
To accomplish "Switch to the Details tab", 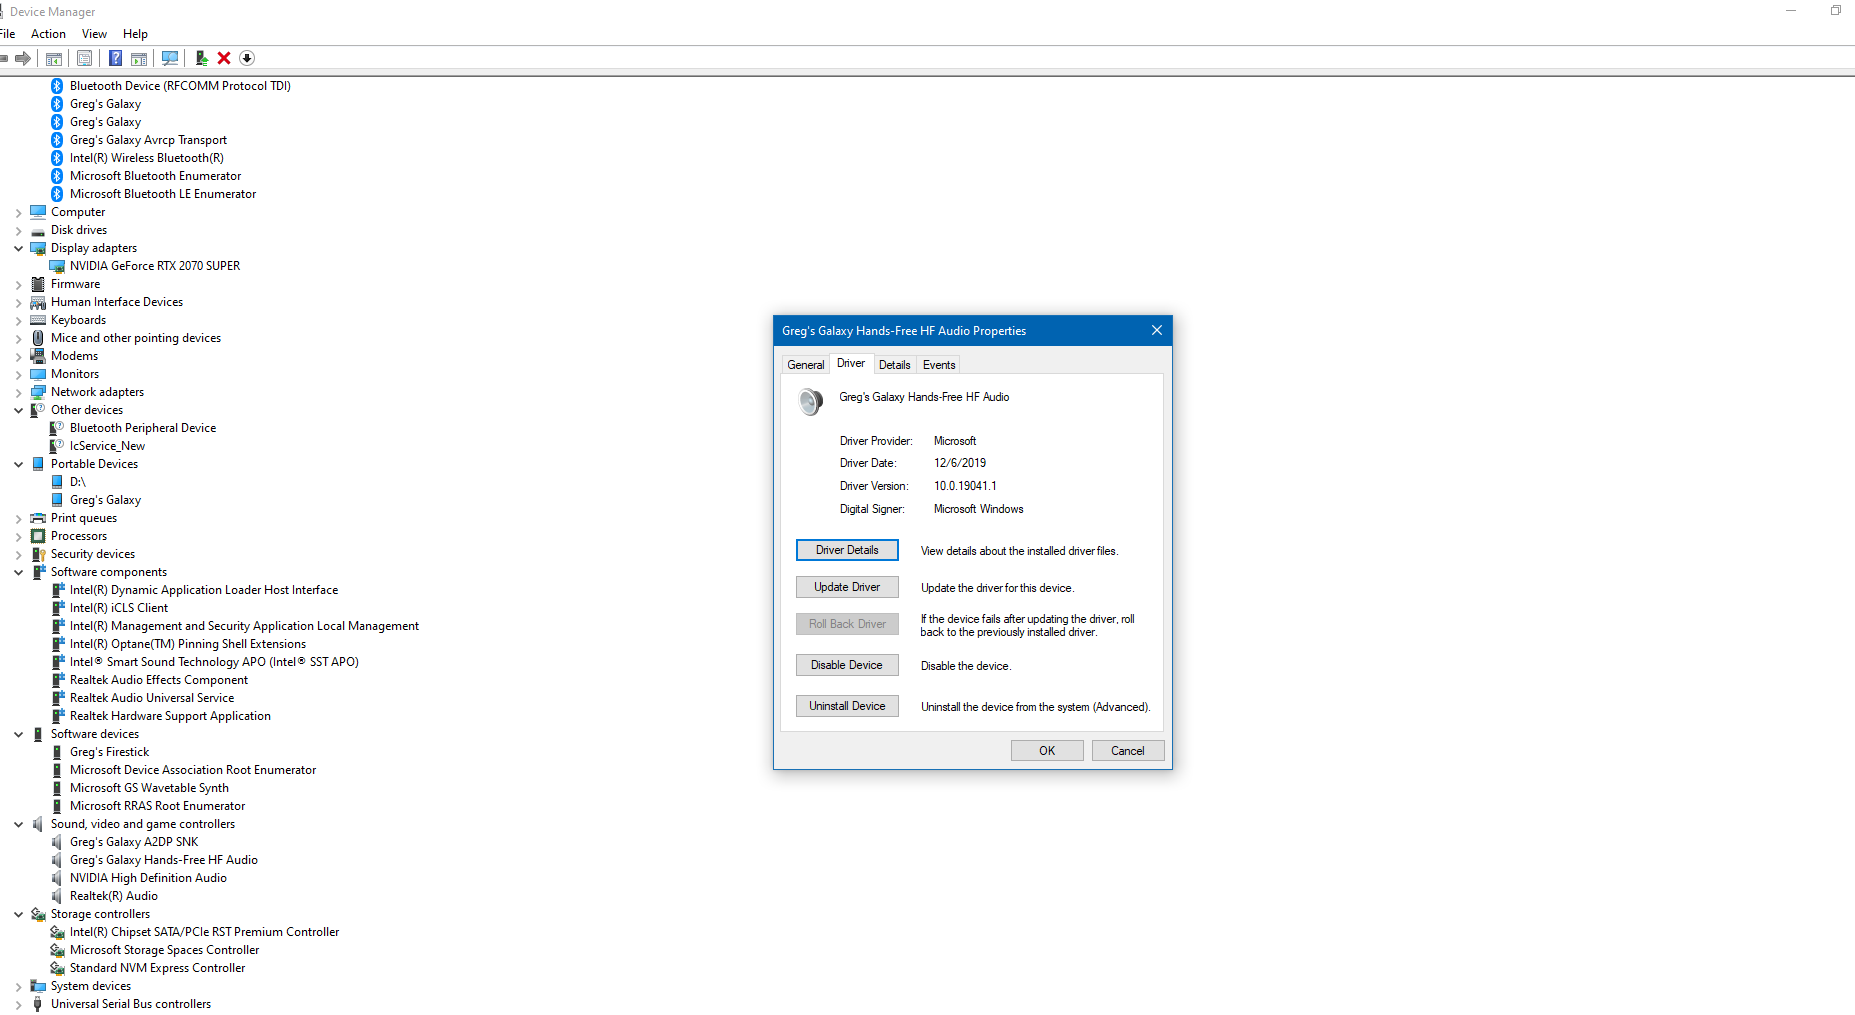I will (895, 365).
